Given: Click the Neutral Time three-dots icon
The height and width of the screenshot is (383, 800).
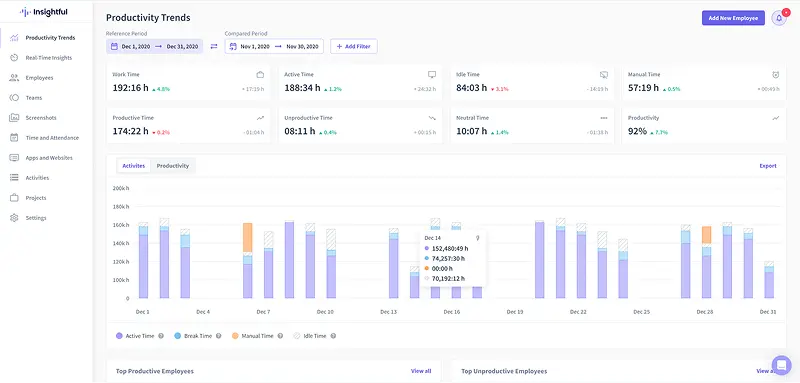Looking at the screenshot, I should (604, 118).
